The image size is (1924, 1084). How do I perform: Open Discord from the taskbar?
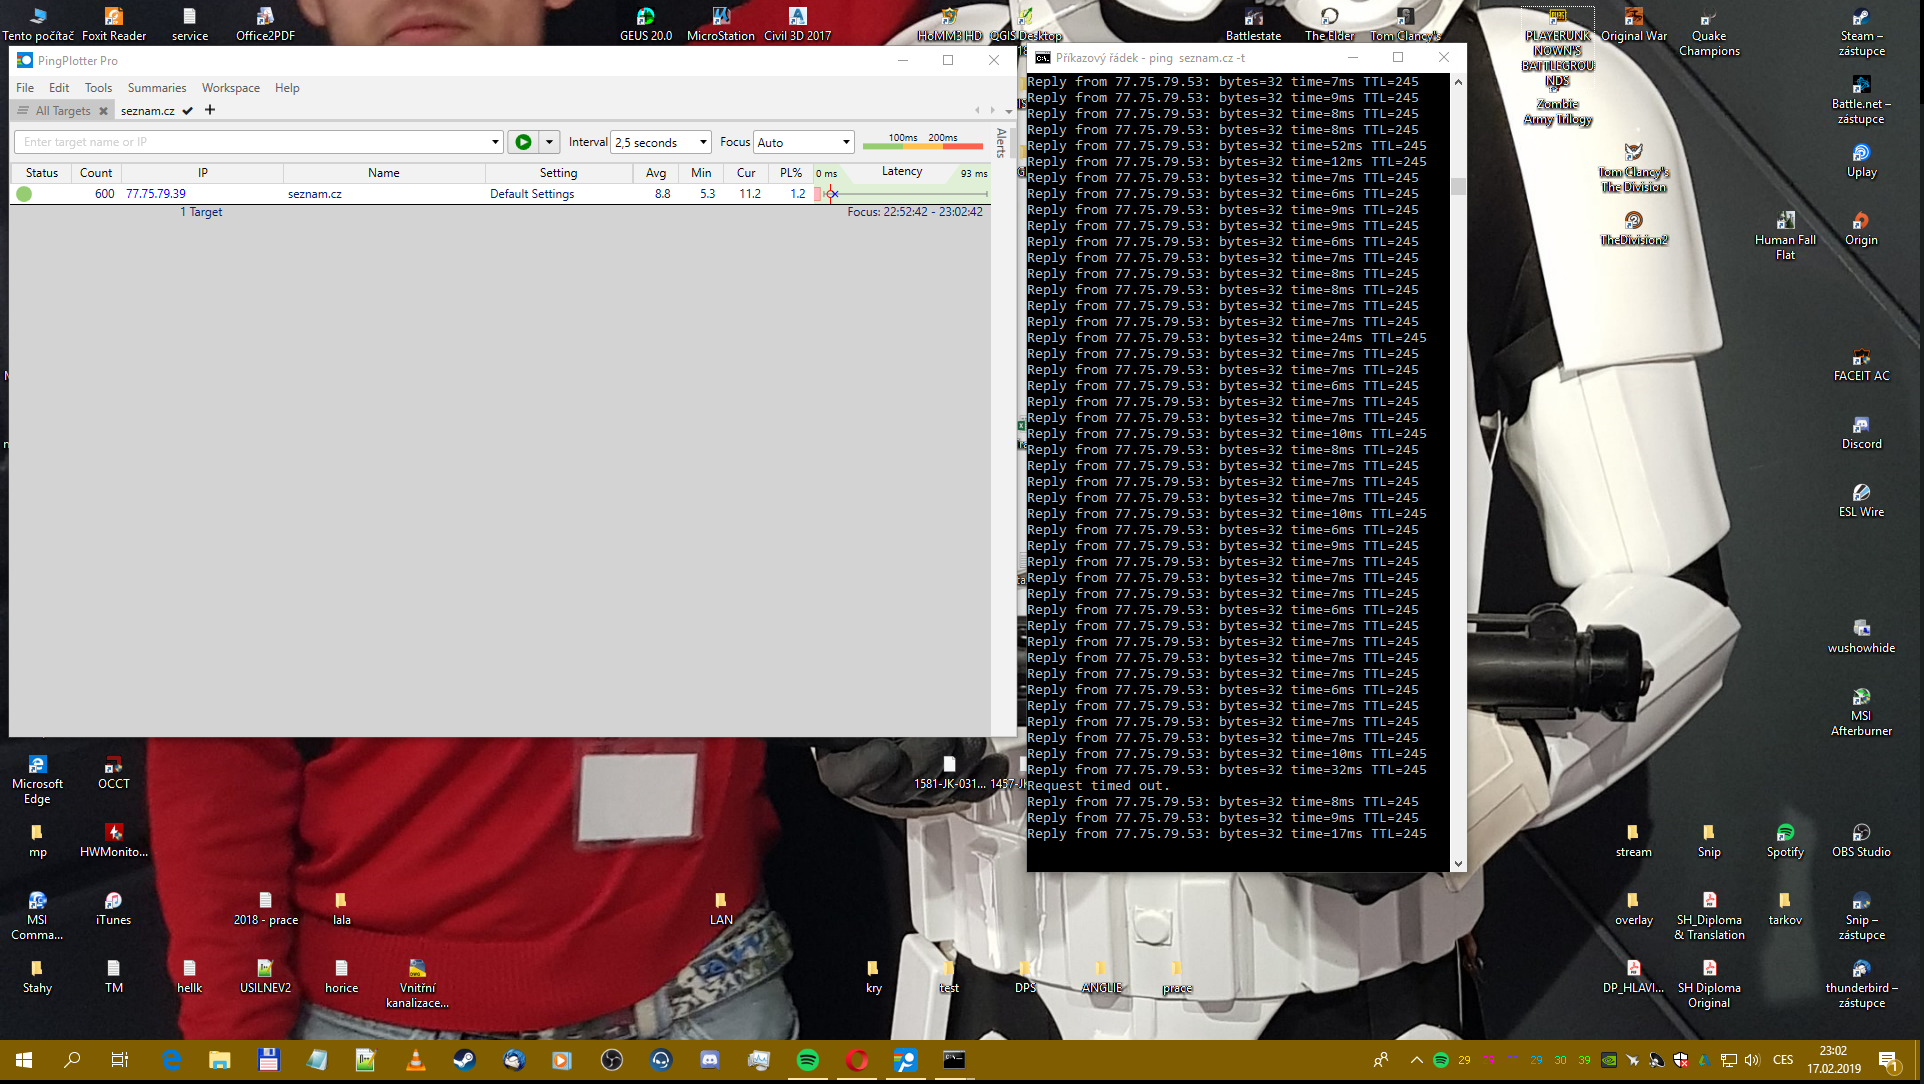click(x=710, y=1060)
